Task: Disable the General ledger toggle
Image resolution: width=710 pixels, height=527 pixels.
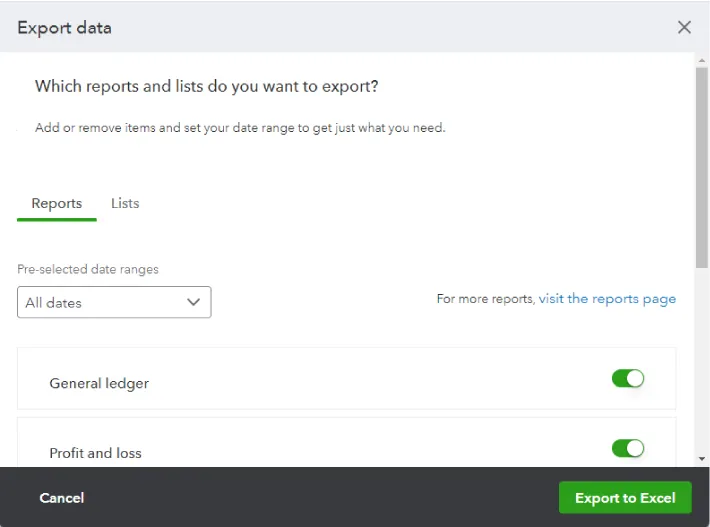Action: coord(628,379)
